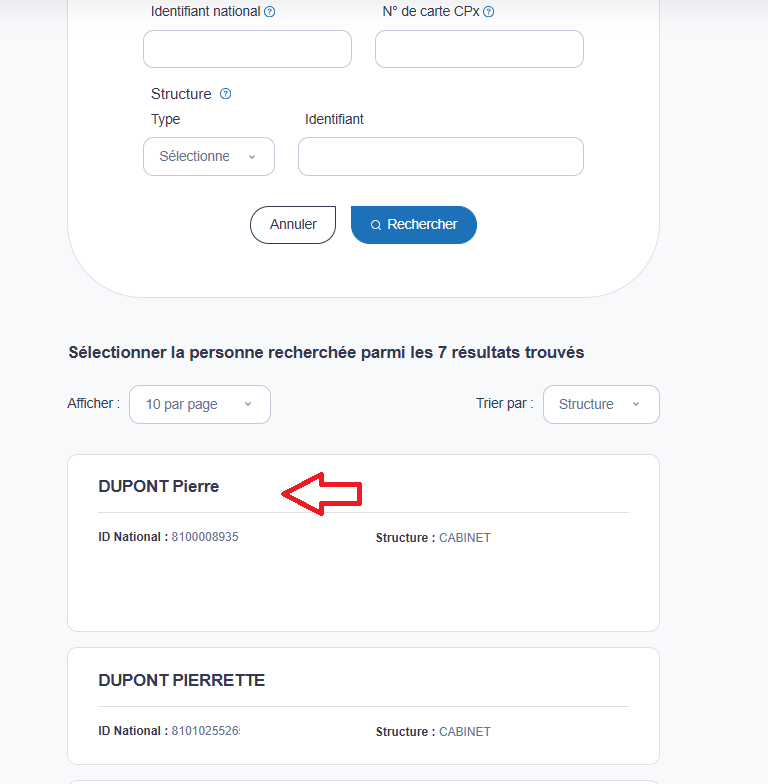Open help icon beside N° de carte CPx

pyautogui.click(x=489, y=12)
